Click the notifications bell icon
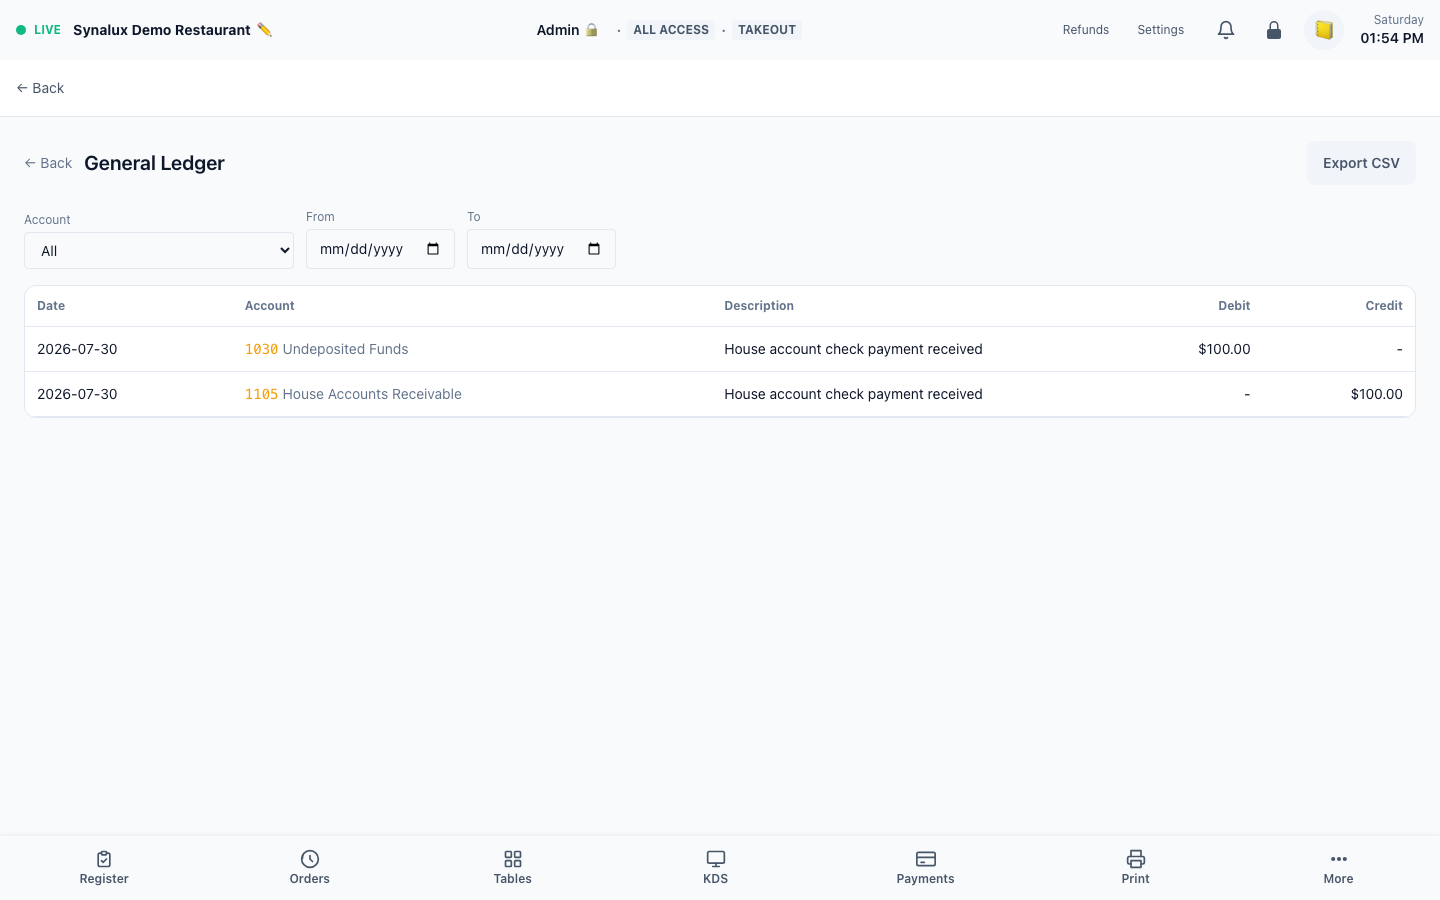Screen dimensions: 1440x900 point(1226,30)
